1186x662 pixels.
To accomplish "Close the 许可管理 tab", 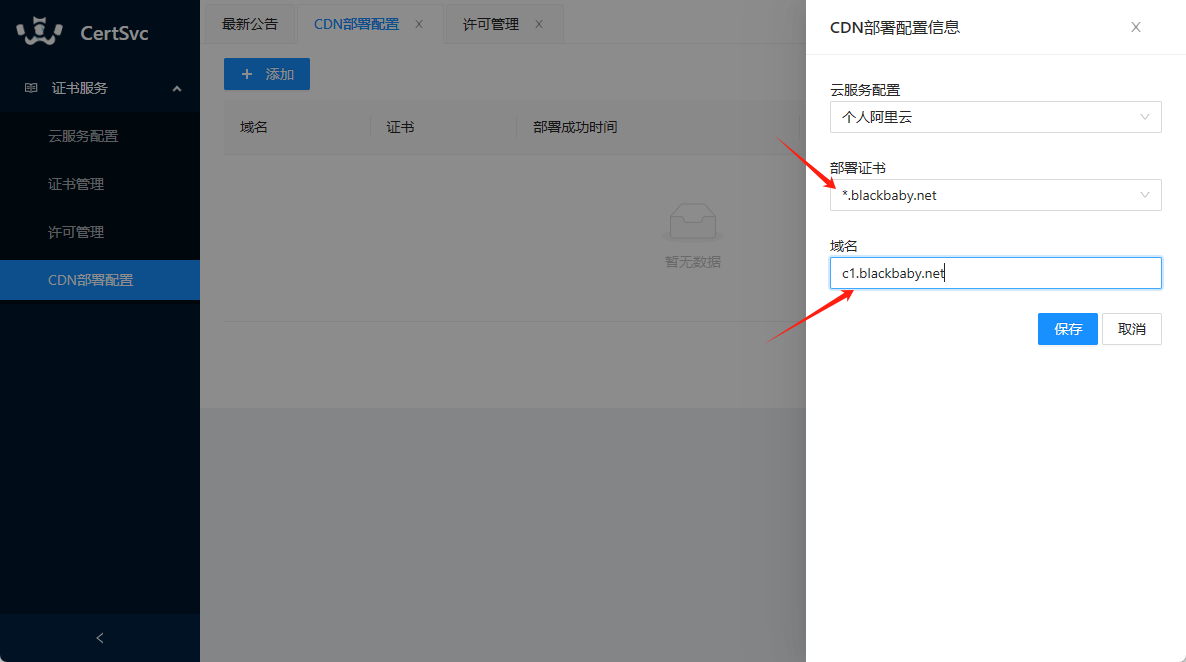I will coord(538,23).
